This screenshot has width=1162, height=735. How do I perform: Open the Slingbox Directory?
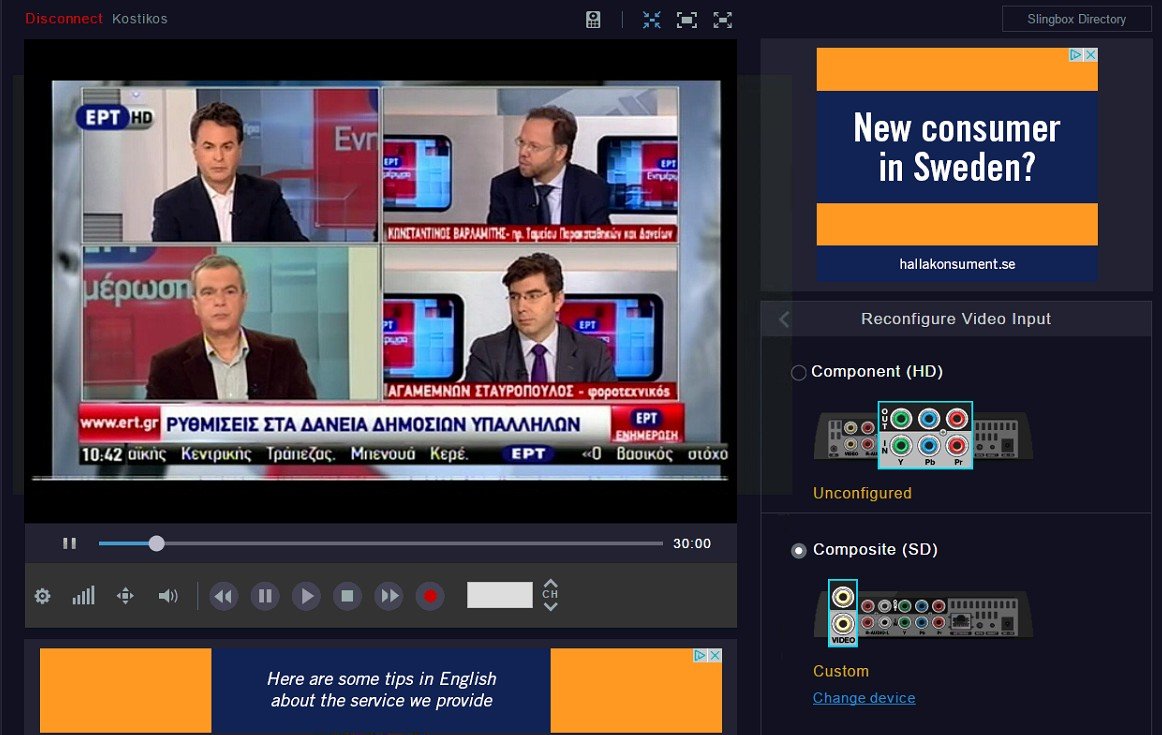(1076, 19)
